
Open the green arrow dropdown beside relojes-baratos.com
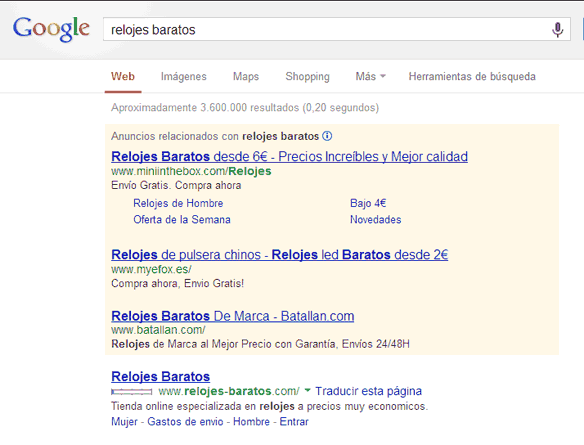[308, 391]
